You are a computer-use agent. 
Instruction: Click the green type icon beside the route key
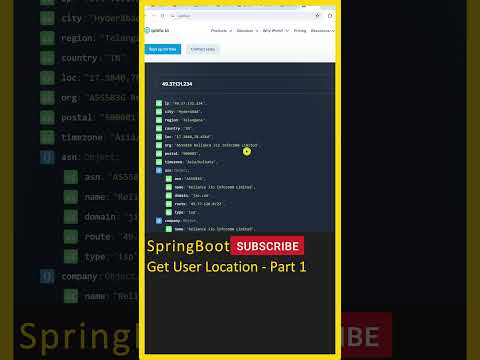[x=169, y=204]
